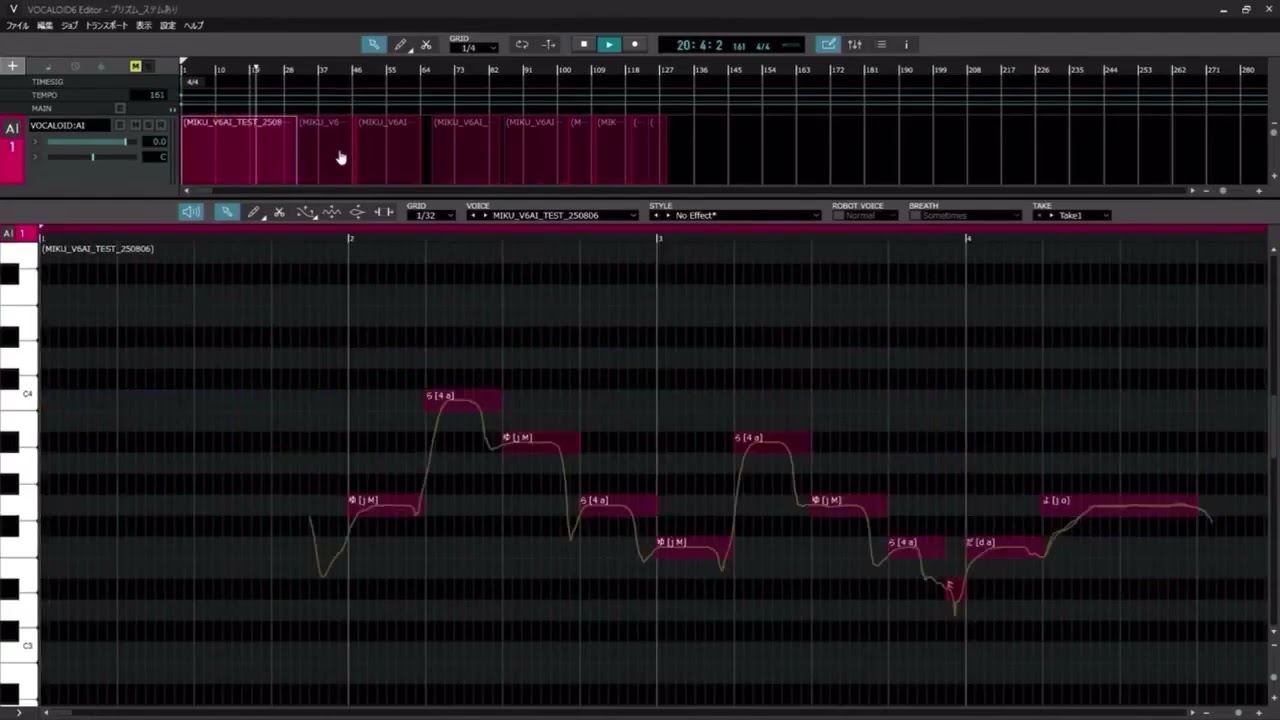Screen dimensions: 1280x720
Task: Enable the ROBOT VOICE checkbox
Action: 838,215
